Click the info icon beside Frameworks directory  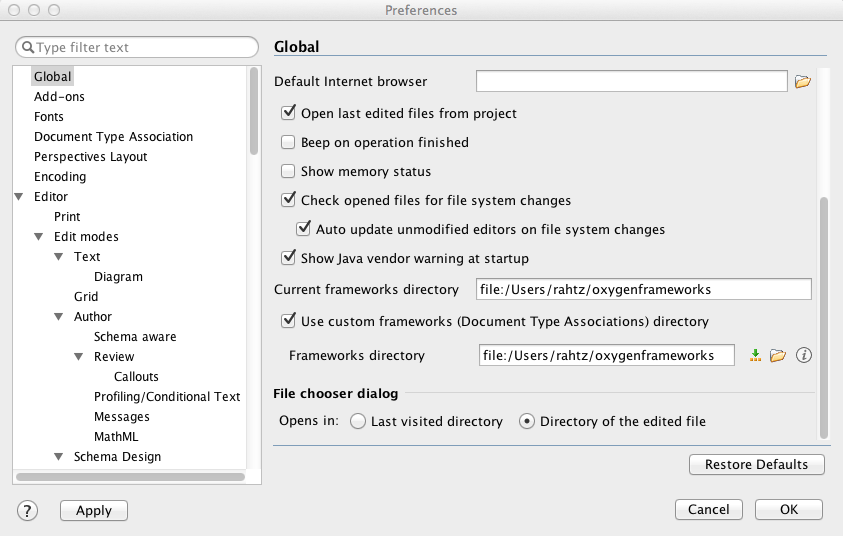pos(802,355)
